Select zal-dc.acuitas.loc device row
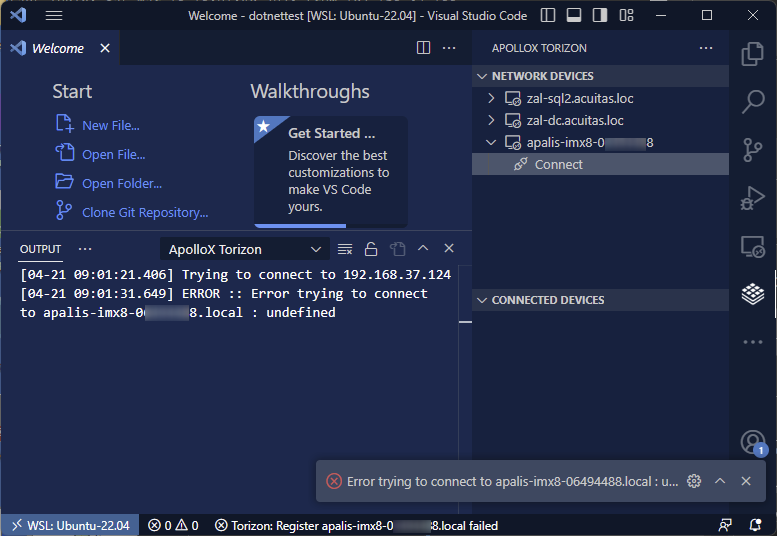The image size is (777, 536). point(600,120)
